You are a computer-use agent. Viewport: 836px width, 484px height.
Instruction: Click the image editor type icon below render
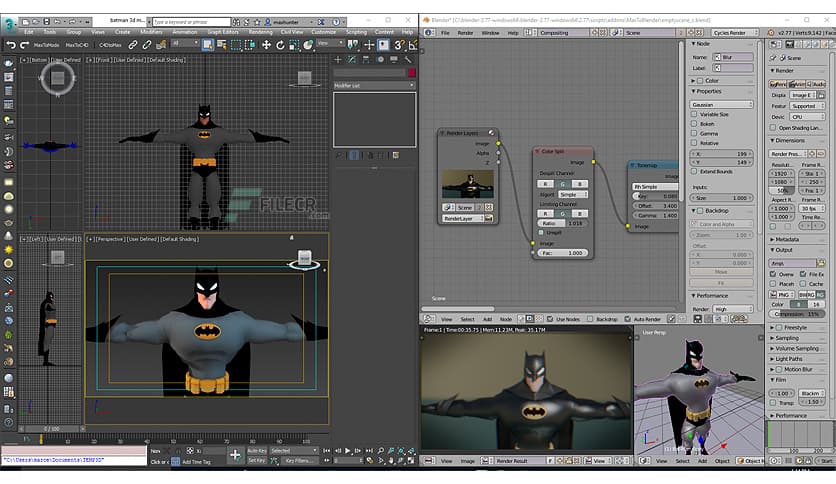(429, 461)
